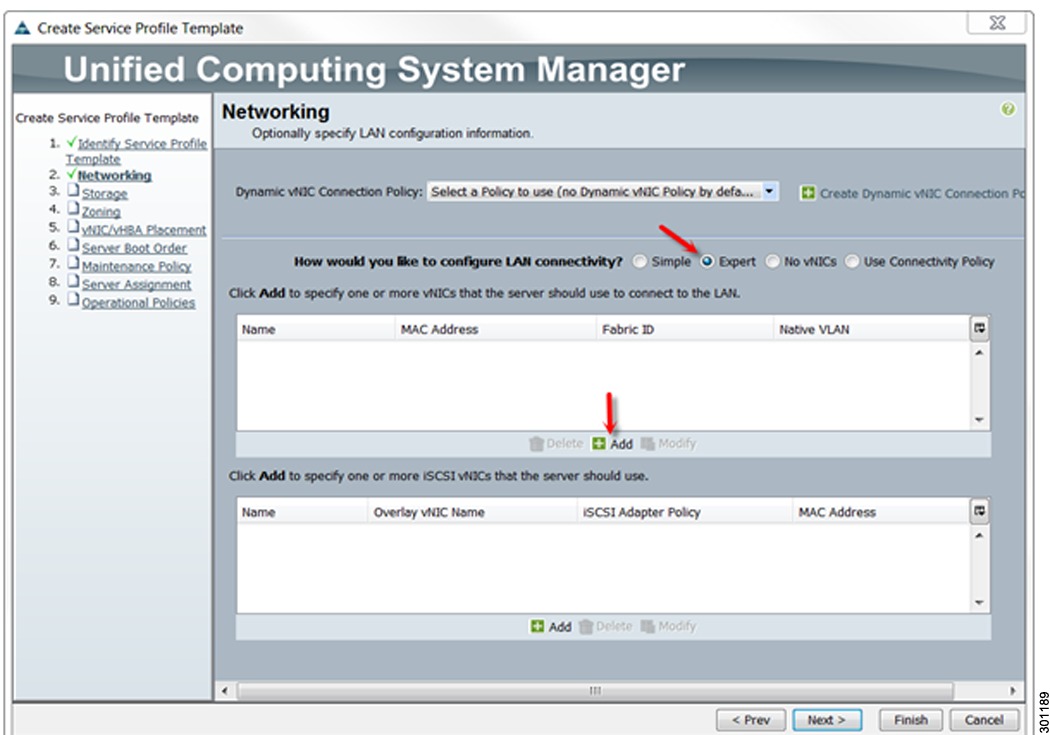1050x735 pixels.
Task: Click Add under the vNICs table
Action: [x=613, y=444]
